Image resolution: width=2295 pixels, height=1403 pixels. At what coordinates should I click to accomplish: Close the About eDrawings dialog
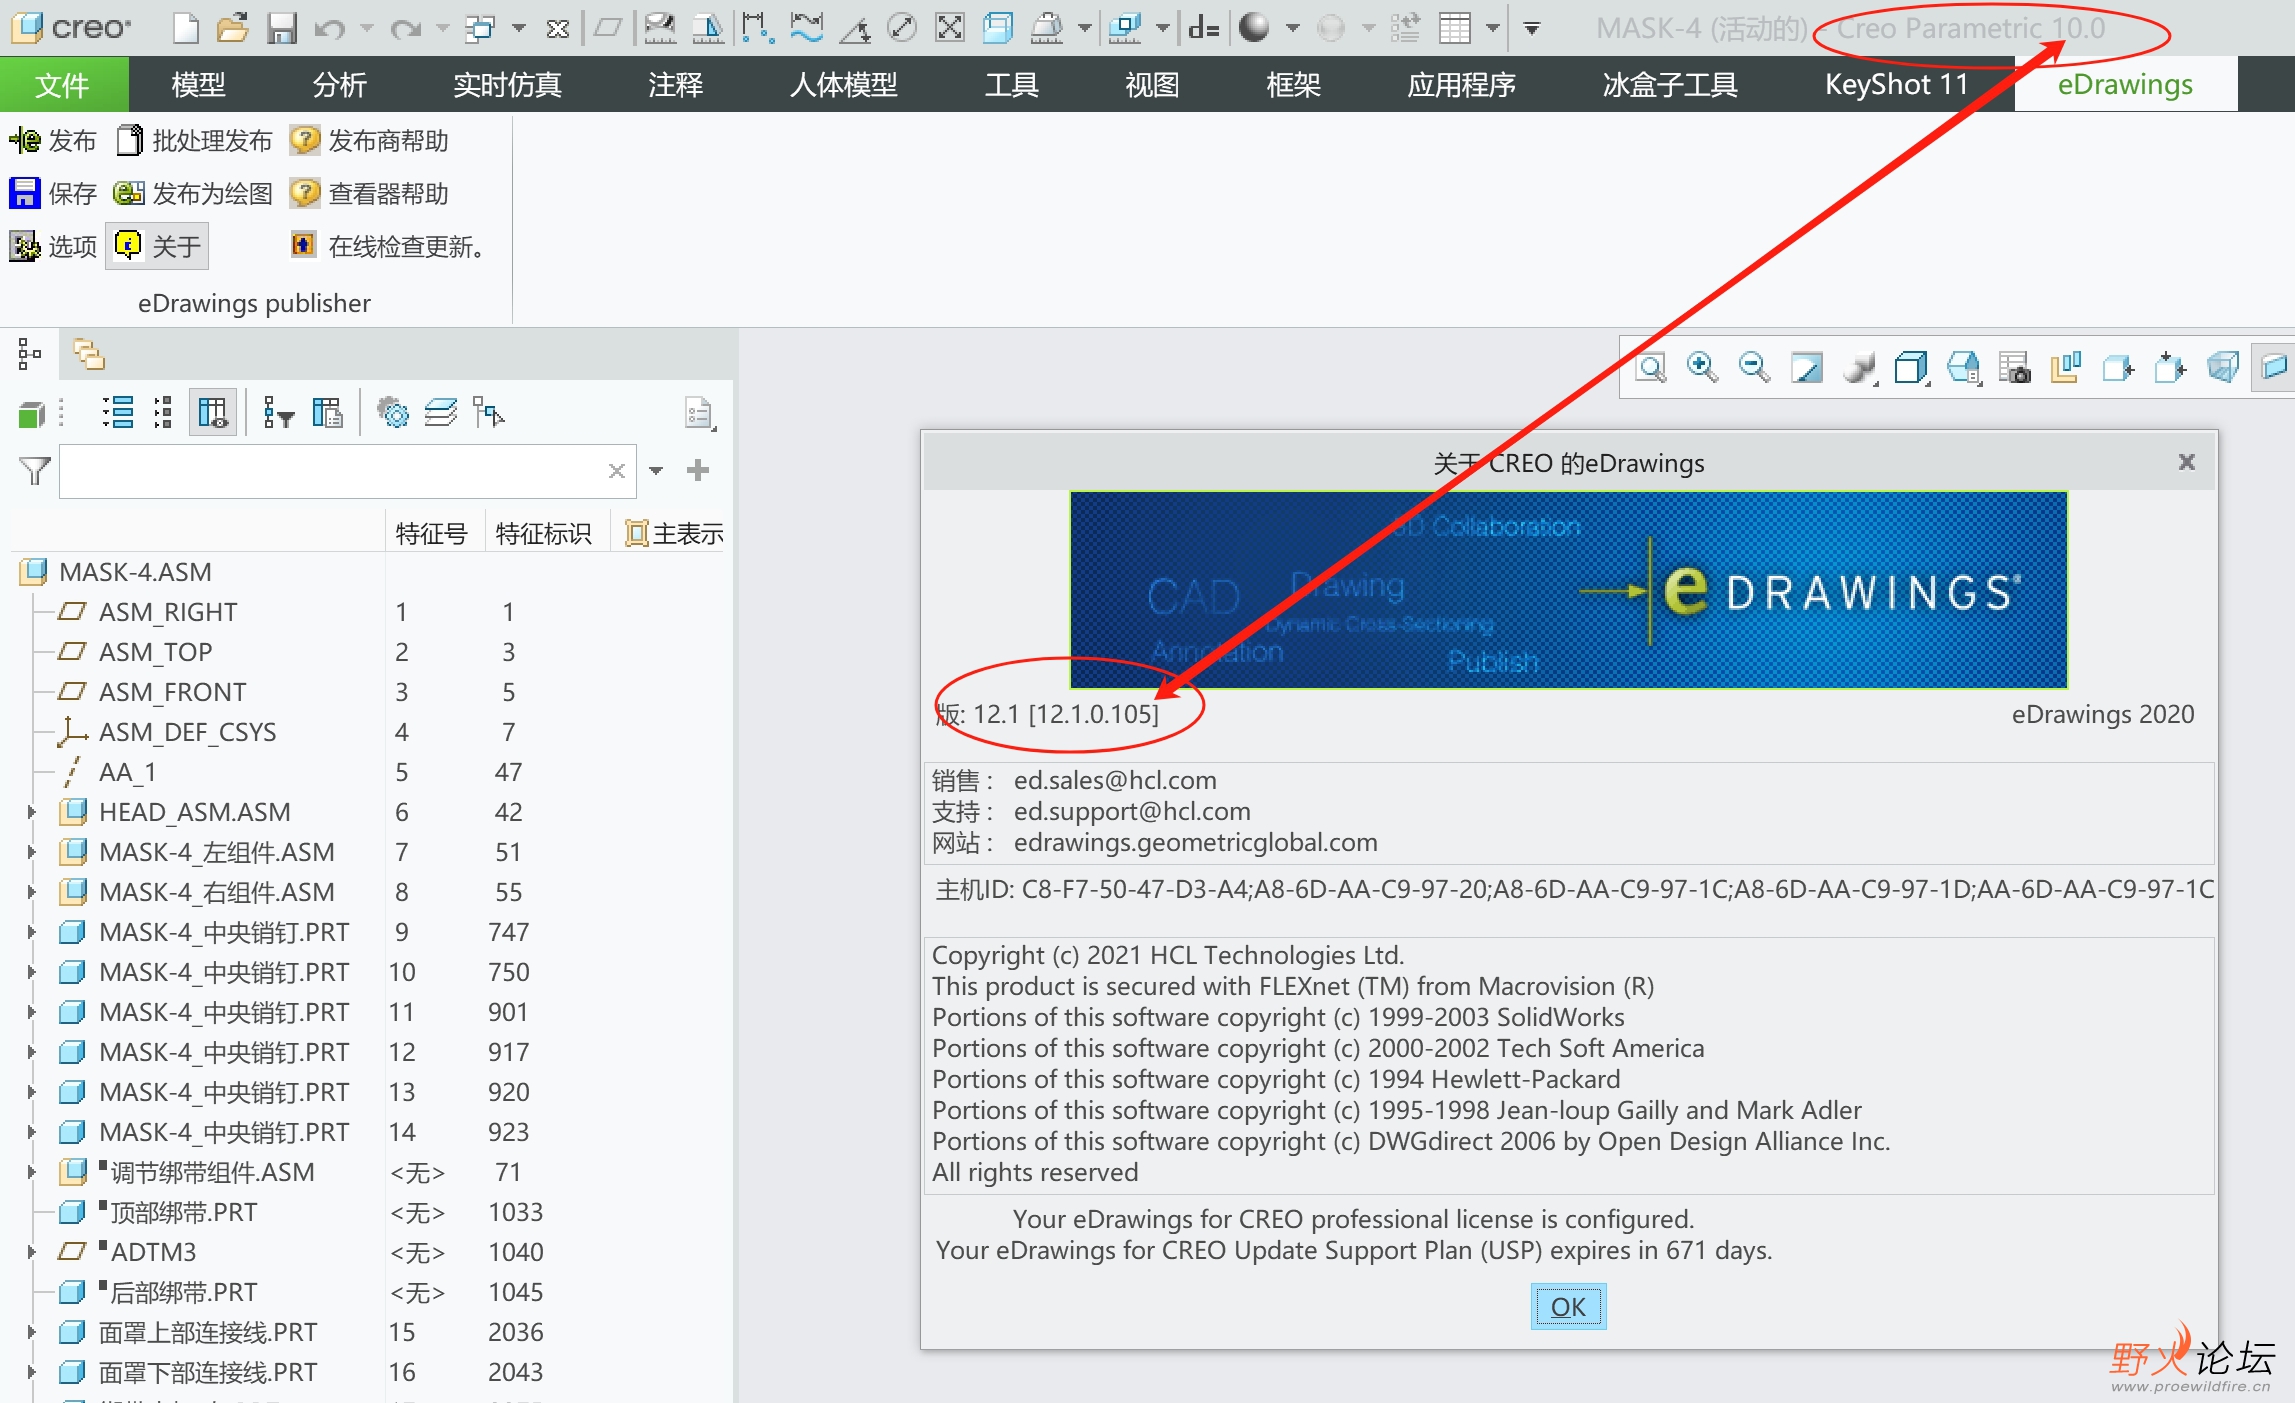[2187, 462]
